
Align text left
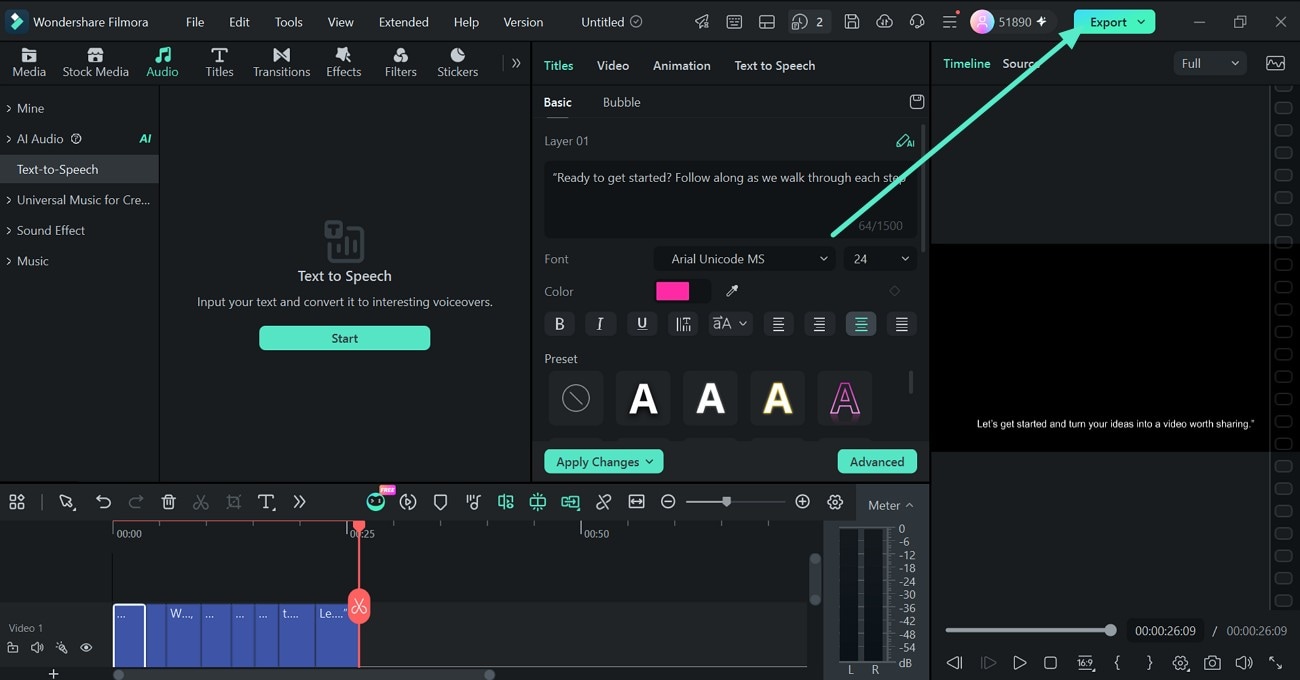pyautogui.click(x=778, y=324)
